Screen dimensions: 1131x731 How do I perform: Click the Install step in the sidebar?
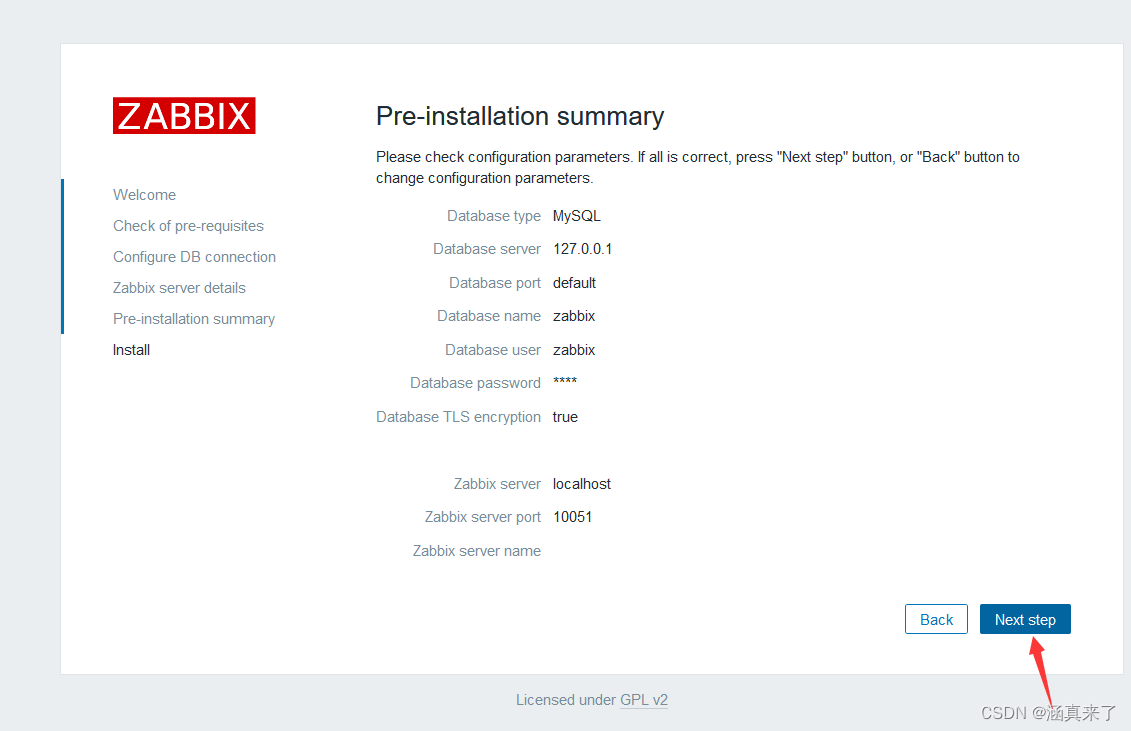click(x=131, y=349)
